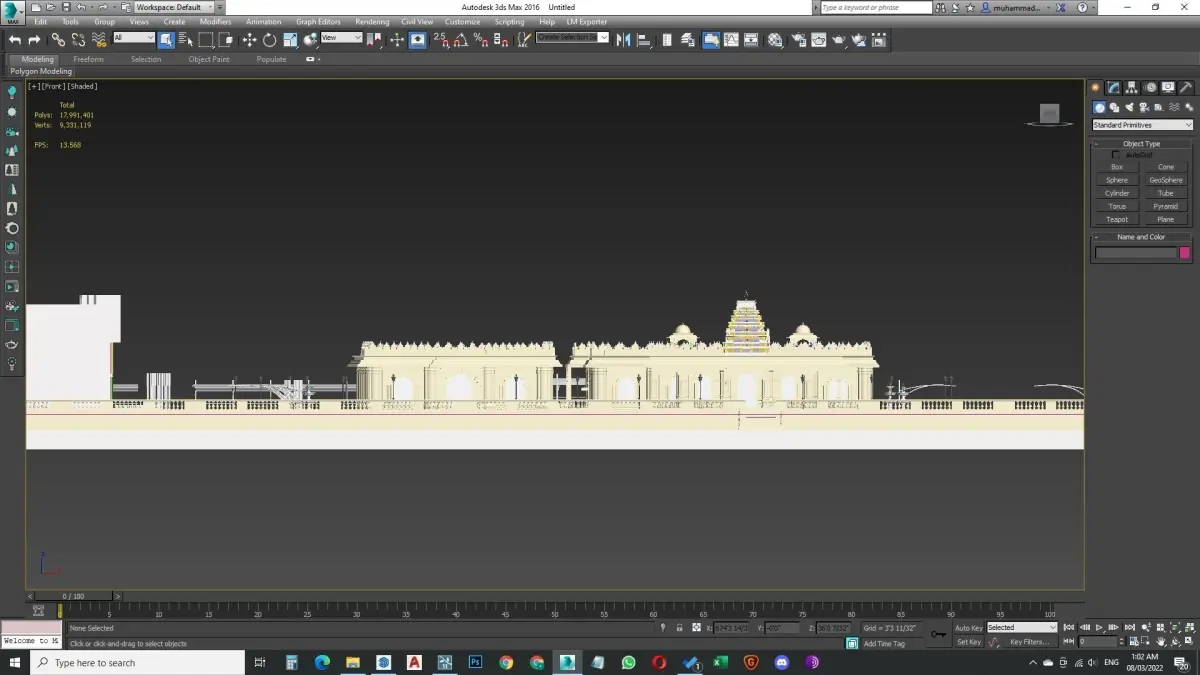Click the Select and Link chain icon
Screen dimensions: 1200x675
(x=58, y=40)
